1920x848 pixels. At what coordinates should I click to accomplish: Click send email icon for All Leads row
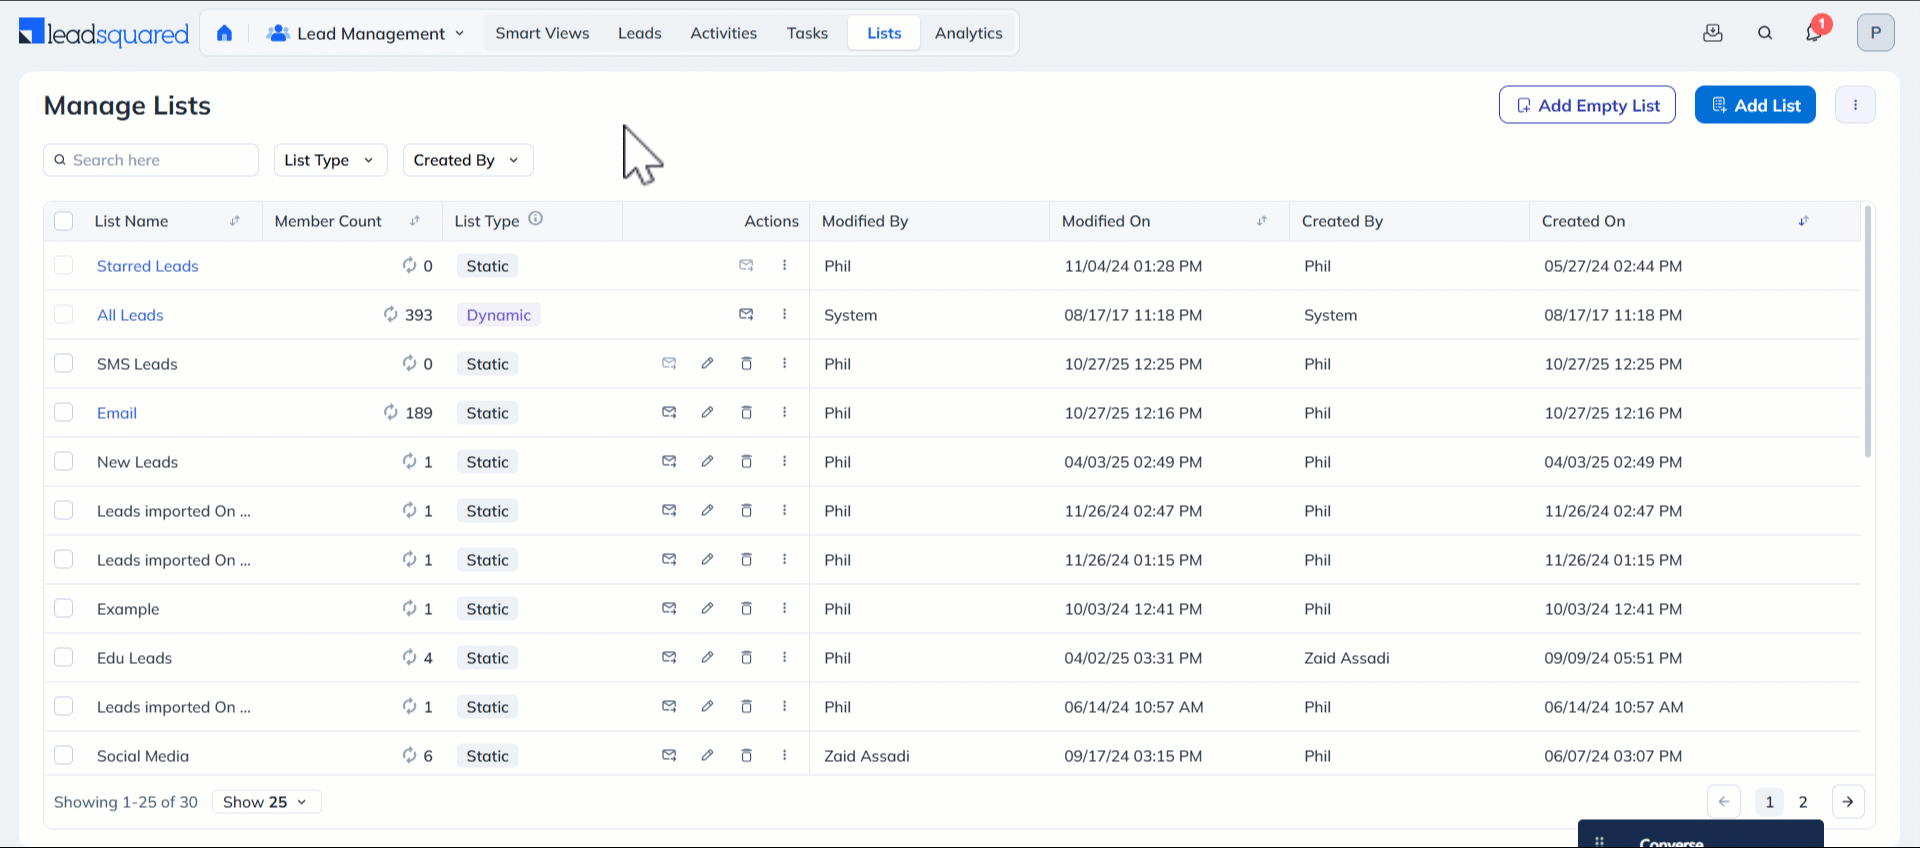click(746, 314)
